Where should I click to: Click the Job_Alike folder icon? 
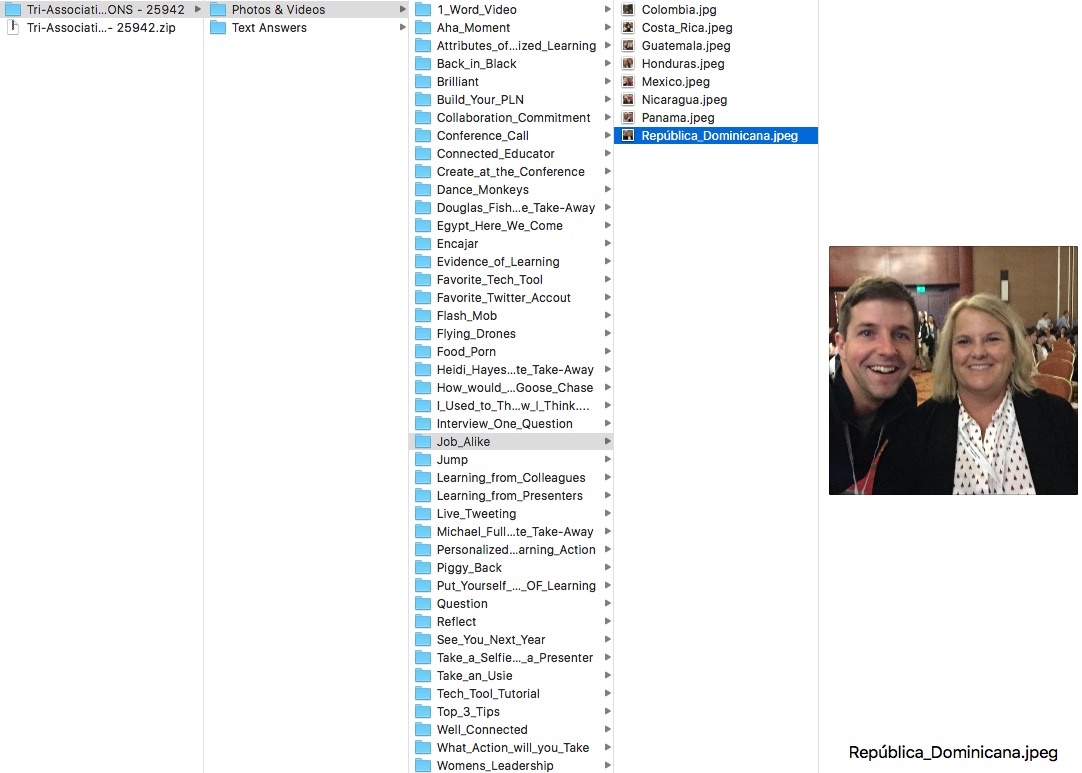(x=423, y=442)
